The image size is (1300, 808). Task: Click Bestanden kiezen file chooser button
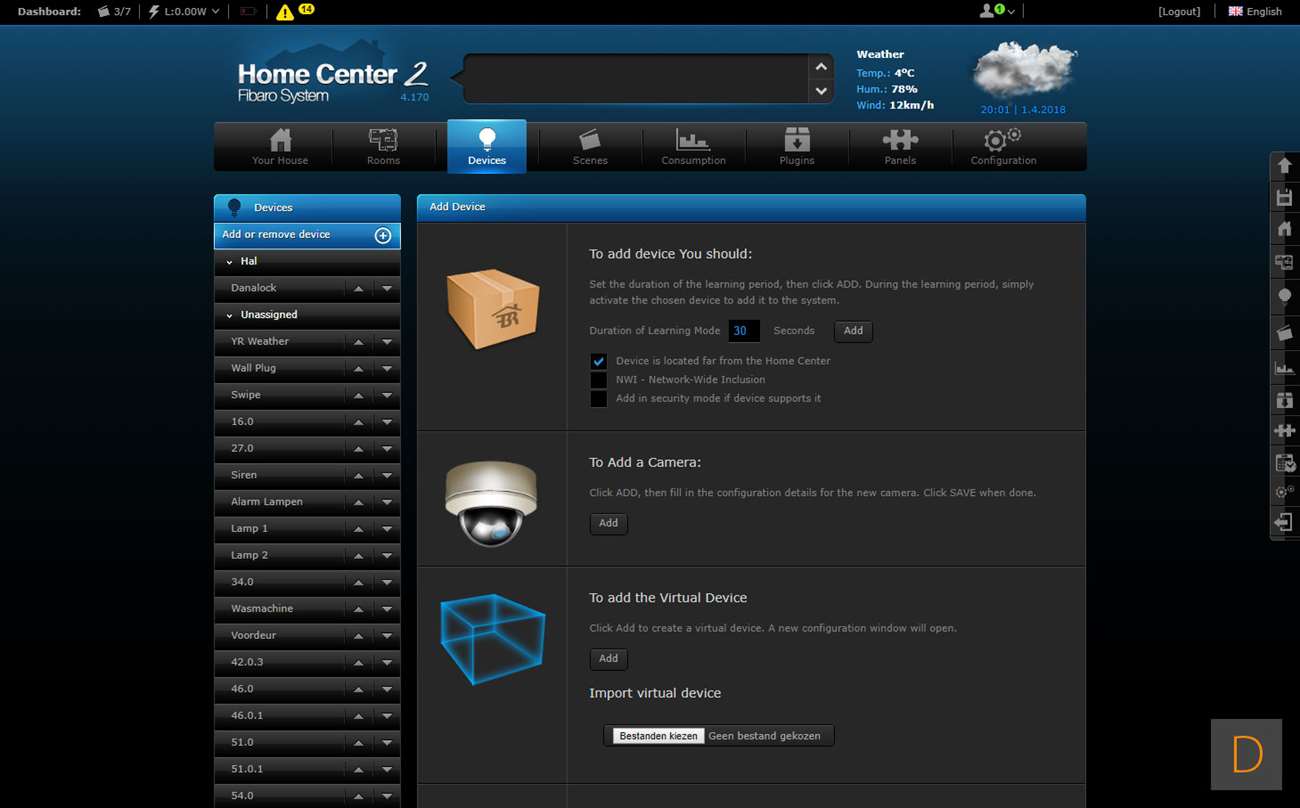tap(658, 736)
